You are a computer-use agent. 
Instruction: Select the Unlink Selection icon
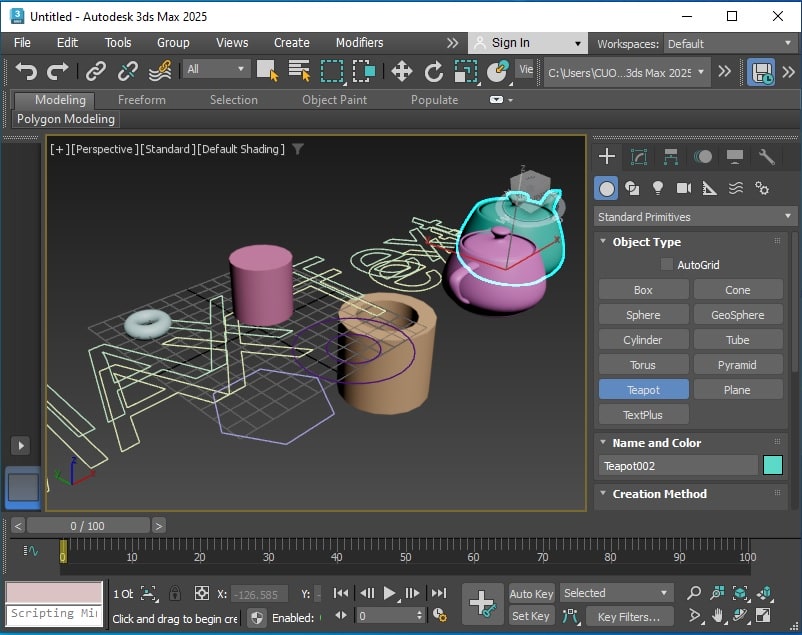pos(127,71)
